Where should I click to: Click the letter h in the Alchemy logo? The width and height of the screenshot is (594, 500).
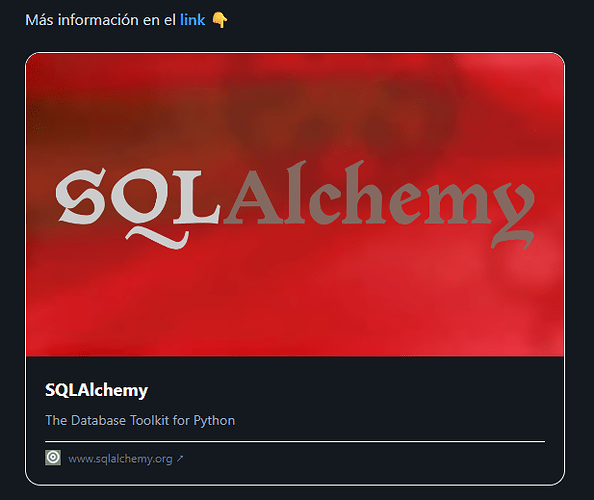click(365, 192)
